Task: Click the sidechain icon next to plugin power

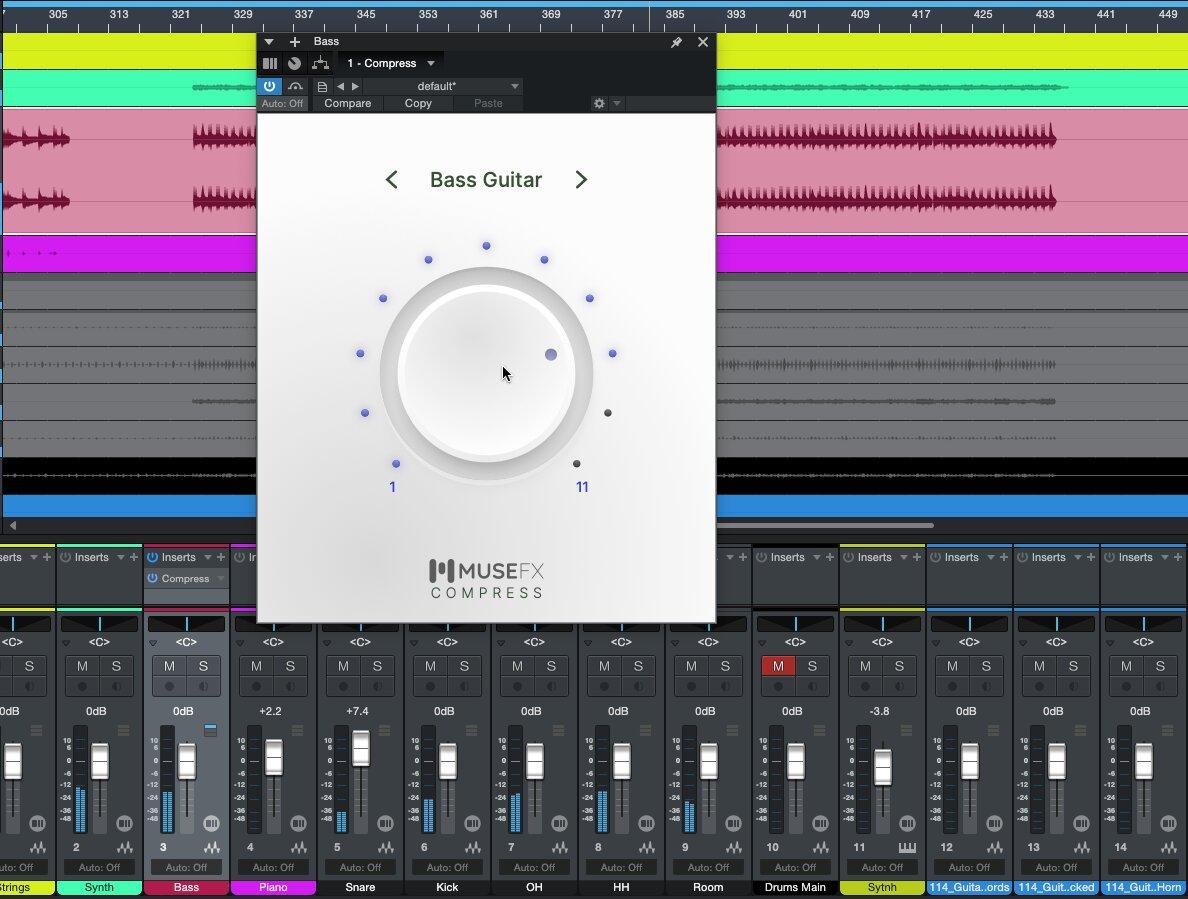Action: tap(295, 86)
